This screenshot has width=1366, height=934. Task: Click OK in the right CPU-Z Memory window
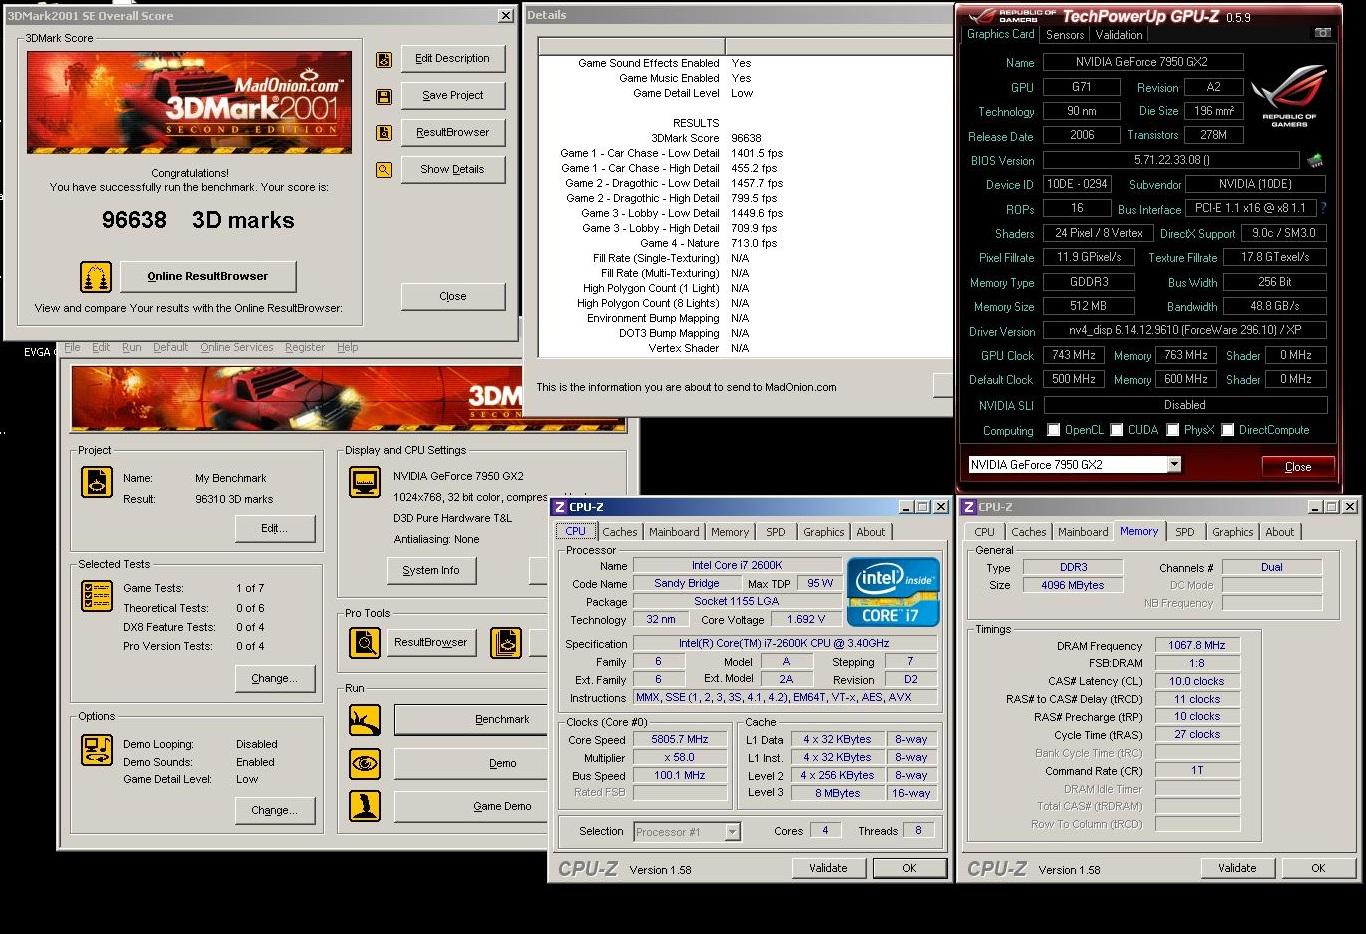pyautogui.click(x=1318, y=868)
